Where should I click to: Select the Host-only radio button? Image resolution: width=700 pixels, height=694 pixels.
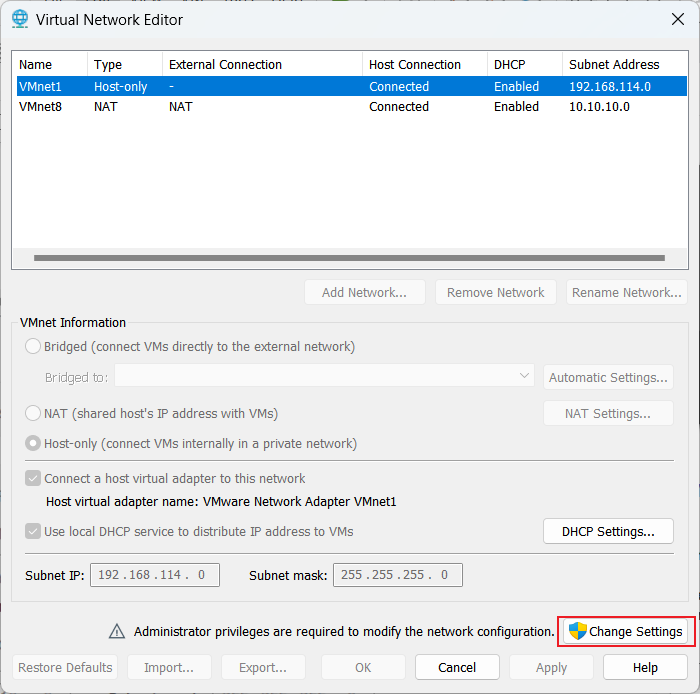click(x=33, y=443)
